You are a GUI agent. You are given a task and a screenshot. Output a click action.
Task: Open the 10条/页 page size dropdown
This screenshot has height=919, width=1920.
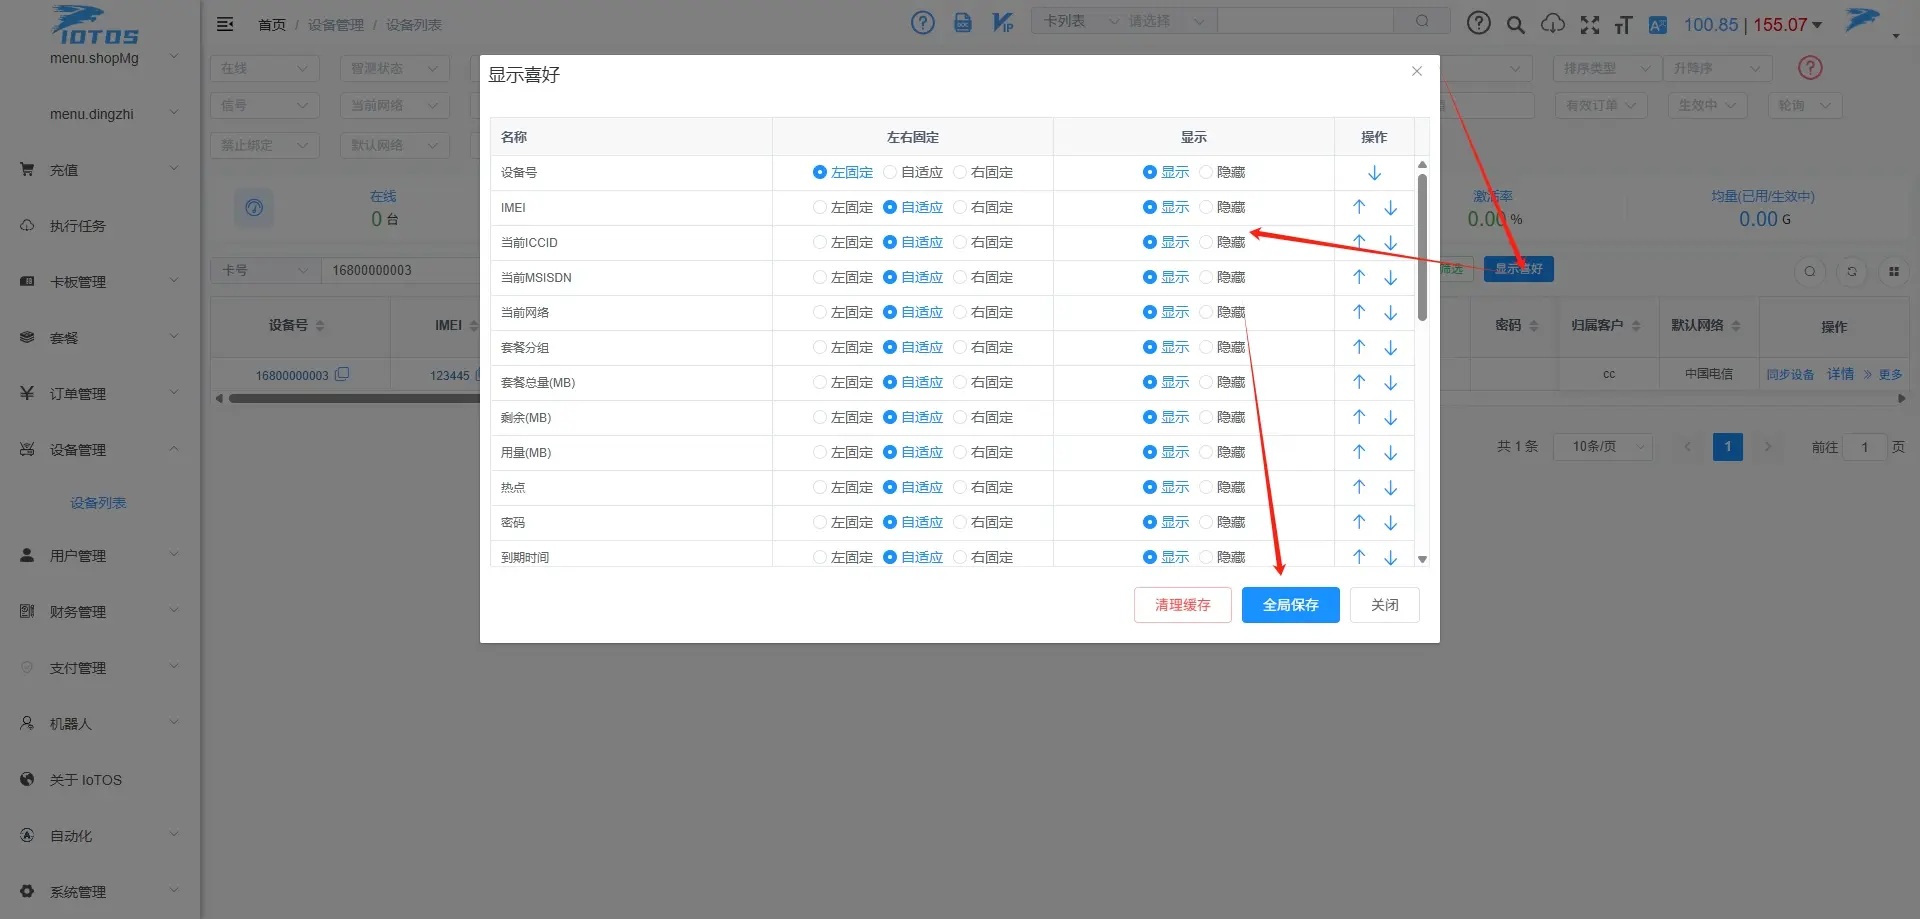tap(1602, 447)
